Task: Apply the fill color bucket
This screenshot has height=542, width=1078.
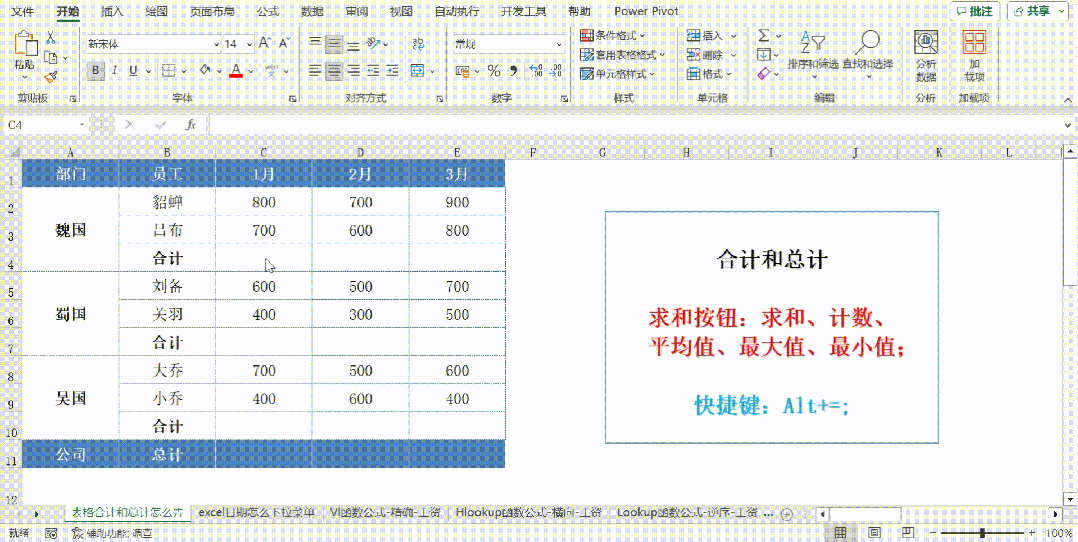Action: 205,70
